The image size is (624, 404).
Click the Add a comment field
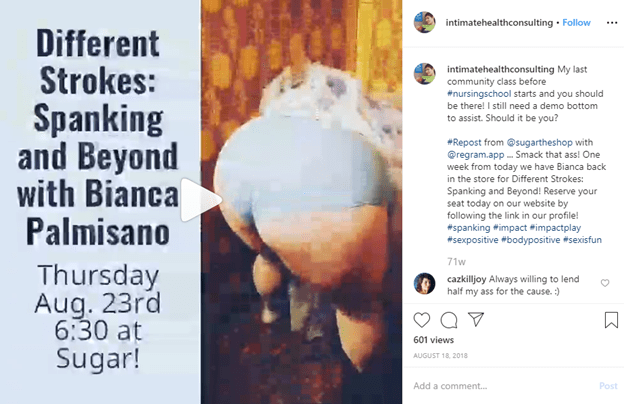(x=503, y=386)
